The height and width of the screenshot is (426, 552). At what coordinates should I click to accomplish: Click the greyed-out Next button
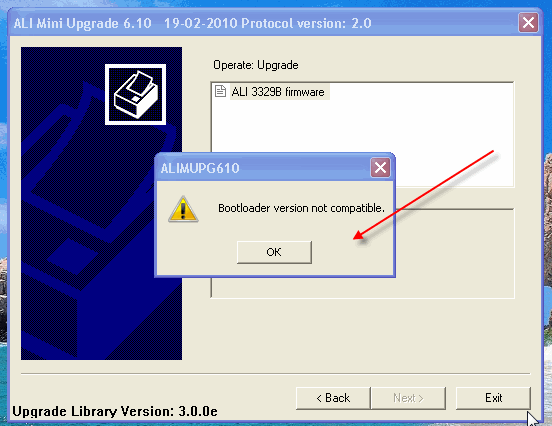pos(408,398)
